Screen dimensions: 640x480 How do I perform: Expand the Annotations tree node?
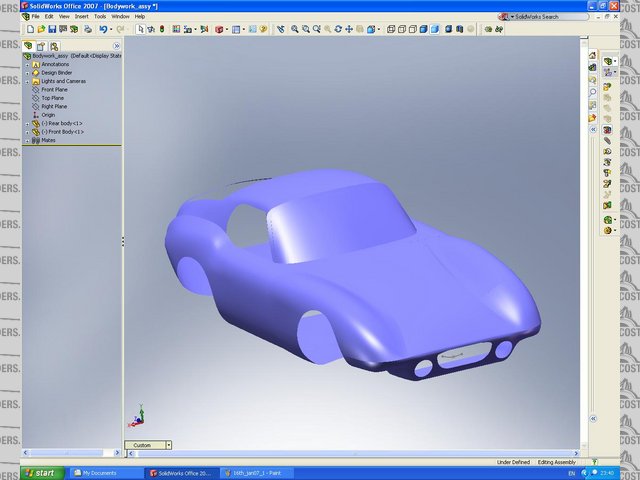point(27,64)
